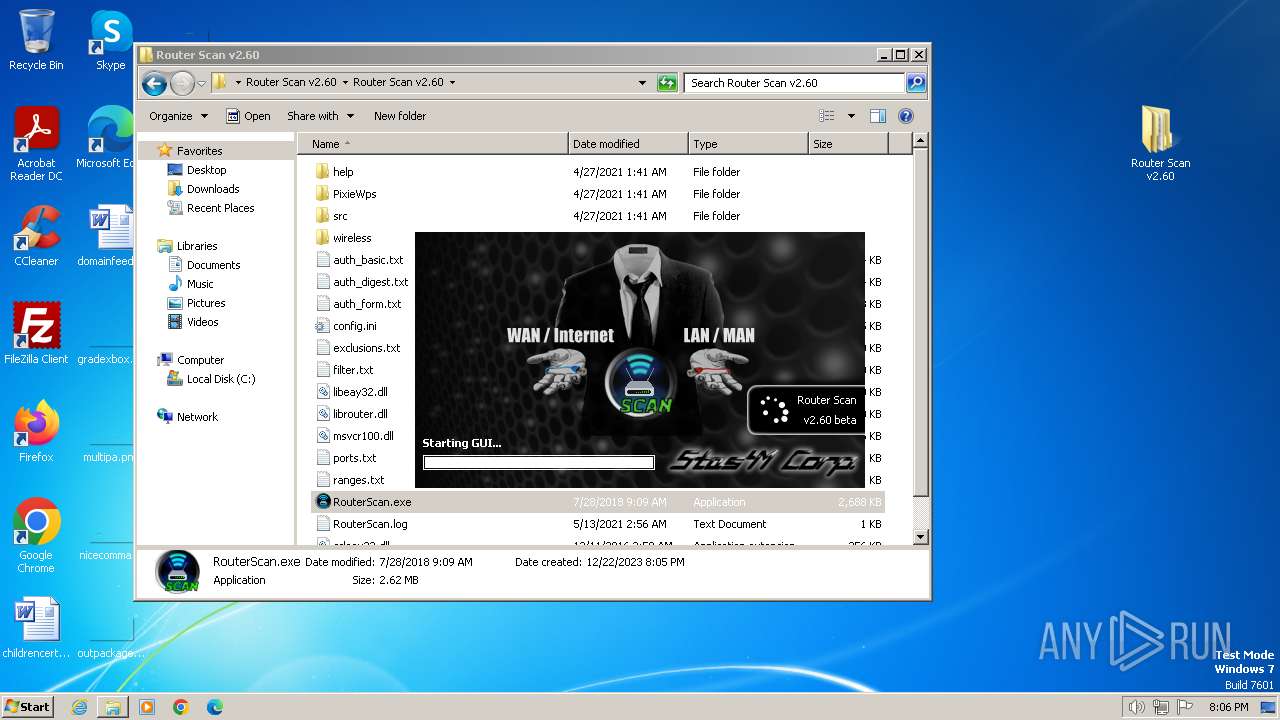This screenshot has height=720, width=1280.
Task: Click the file list vertical scrollbar
Action: tap(921, 340)
